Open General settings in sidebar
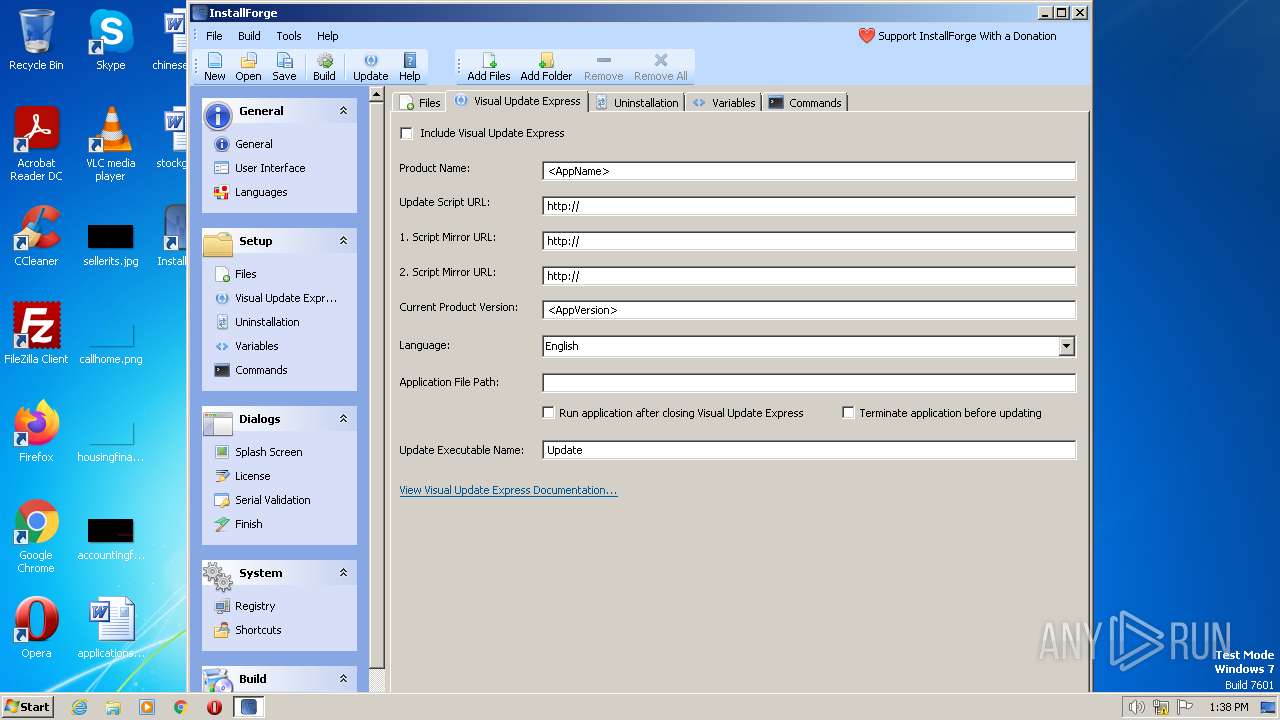This screenshot has width=1280, height=720. [243, 144]
